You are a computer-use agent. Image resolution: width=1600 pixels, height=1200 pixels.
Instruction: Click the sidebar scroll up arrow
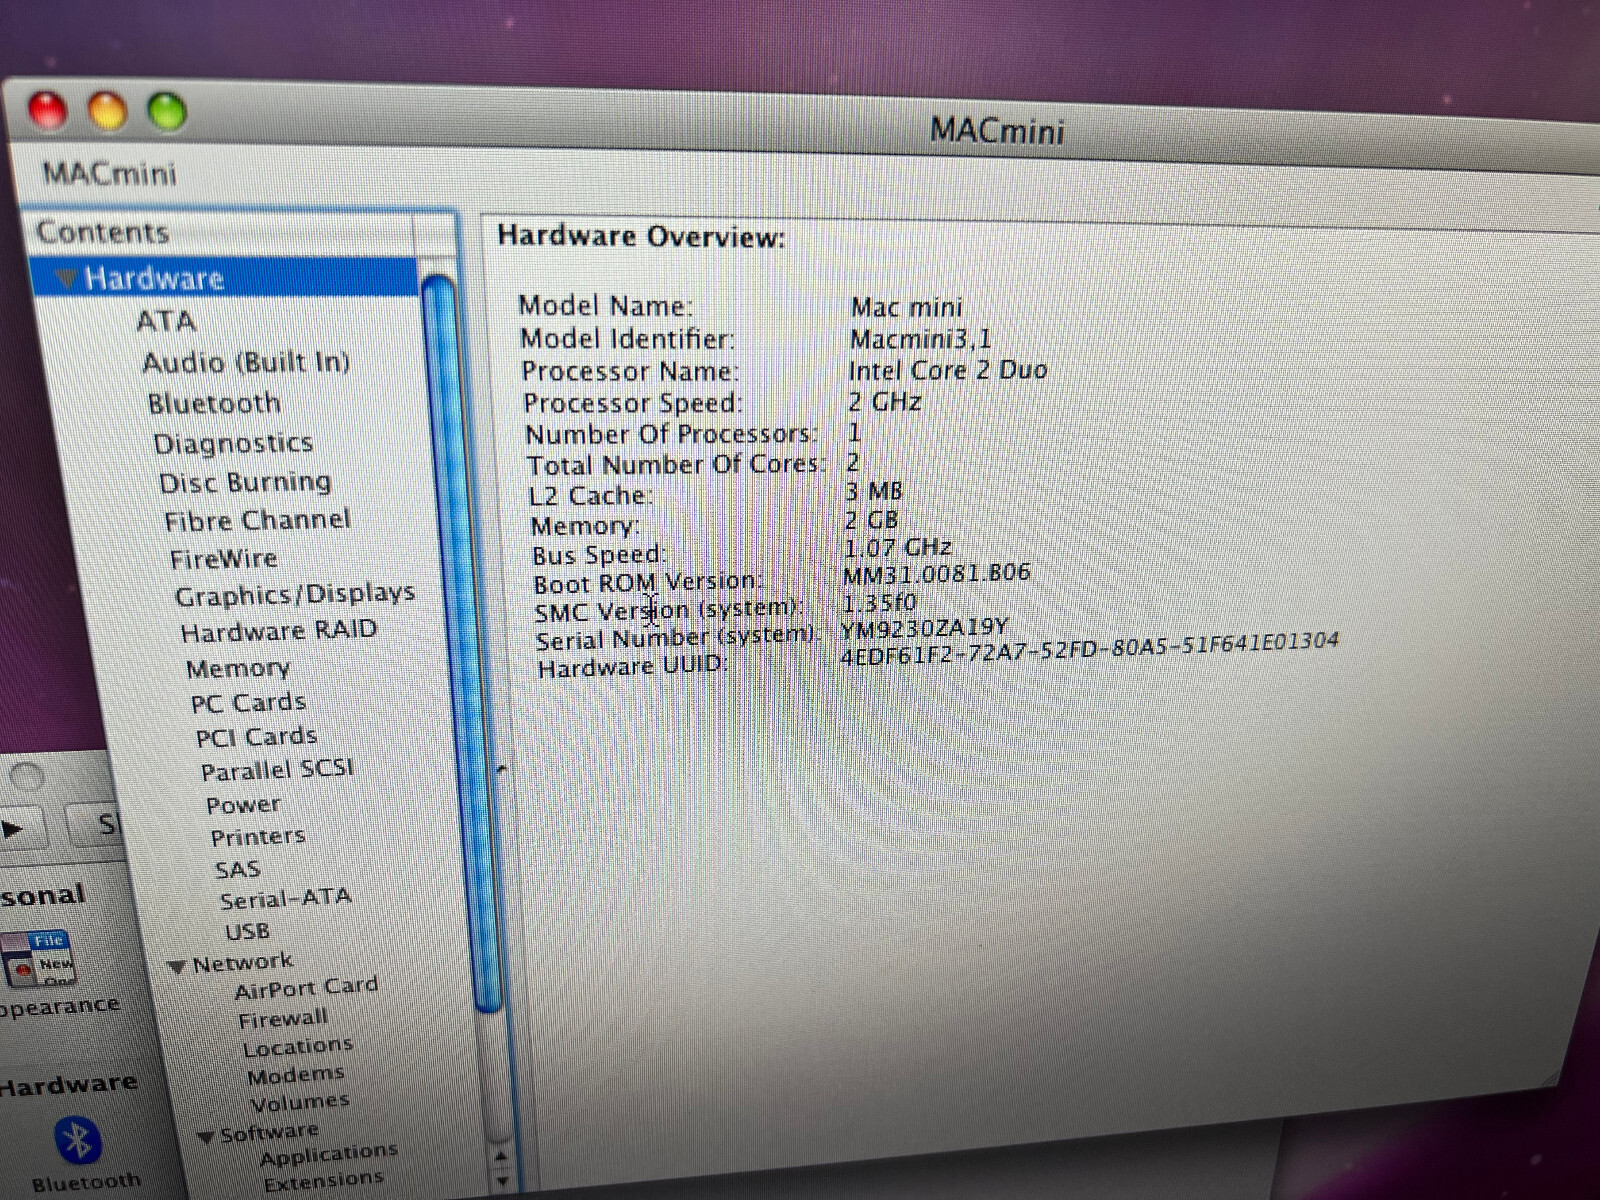tap(501, 1156)
